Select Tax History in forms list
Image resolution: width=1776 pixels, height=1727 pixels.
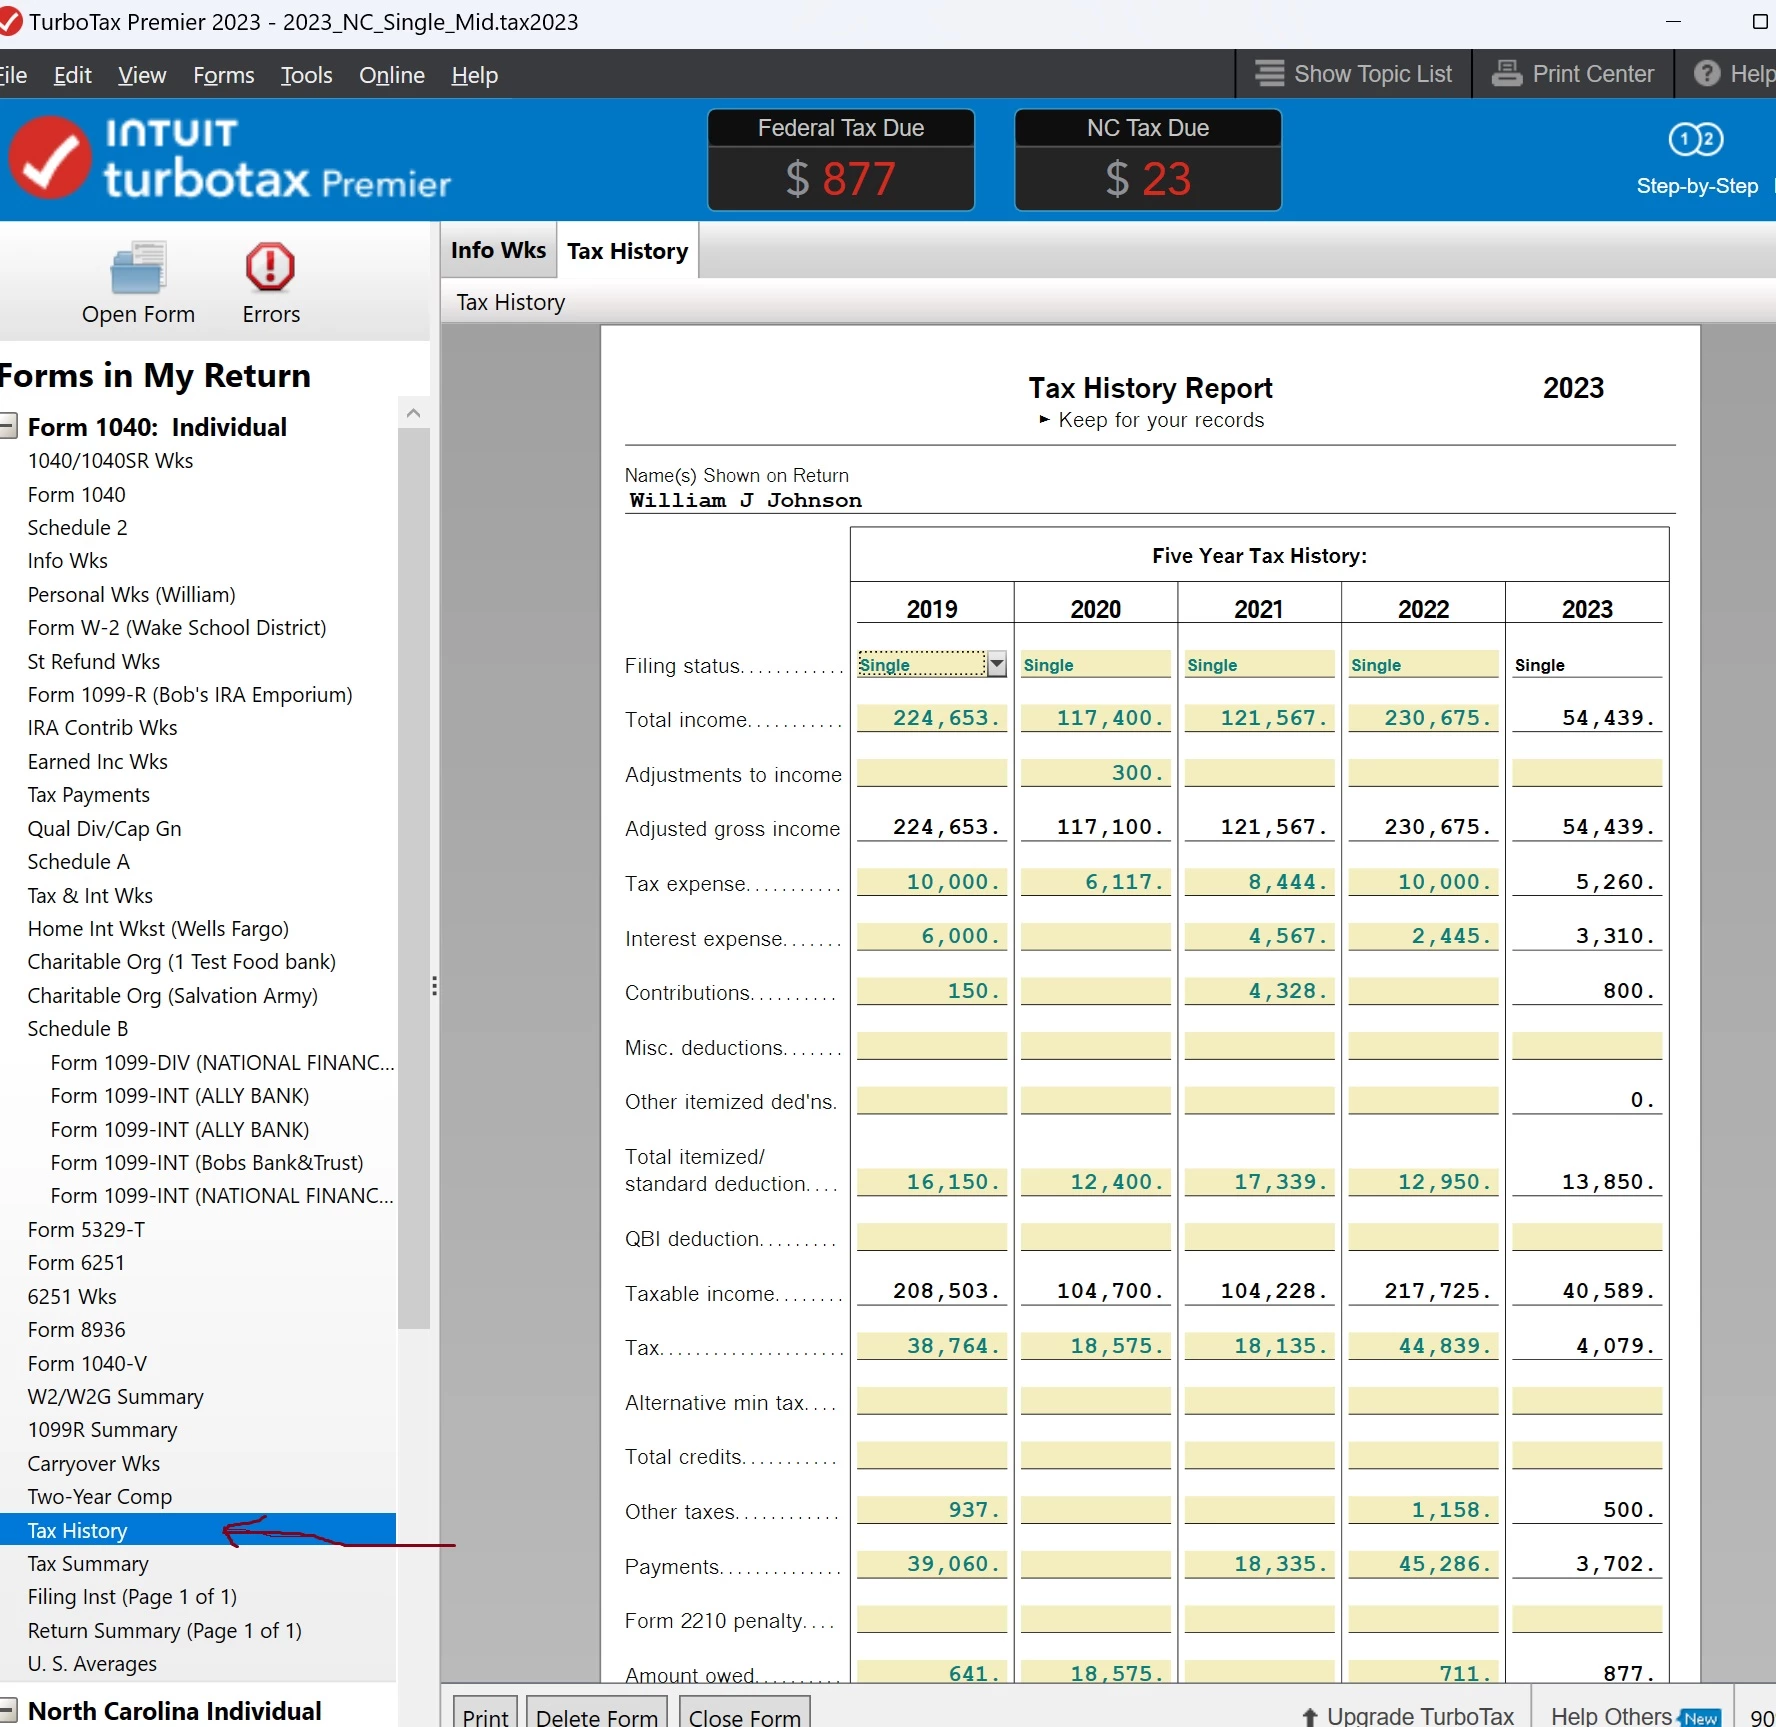point(198,1530)
